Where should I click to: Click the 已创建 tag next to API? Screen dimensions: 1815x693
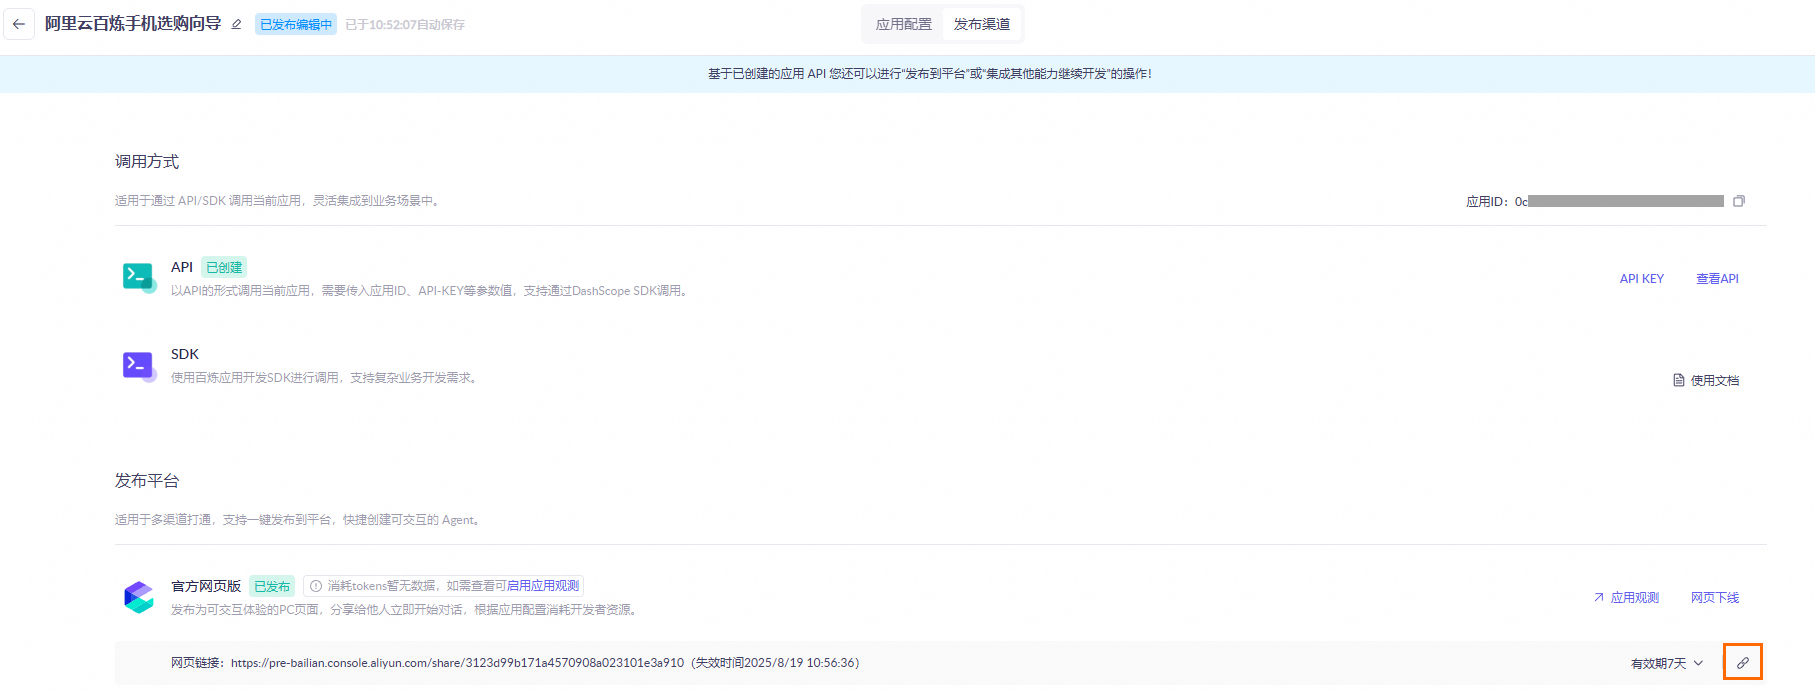(224, 267)
